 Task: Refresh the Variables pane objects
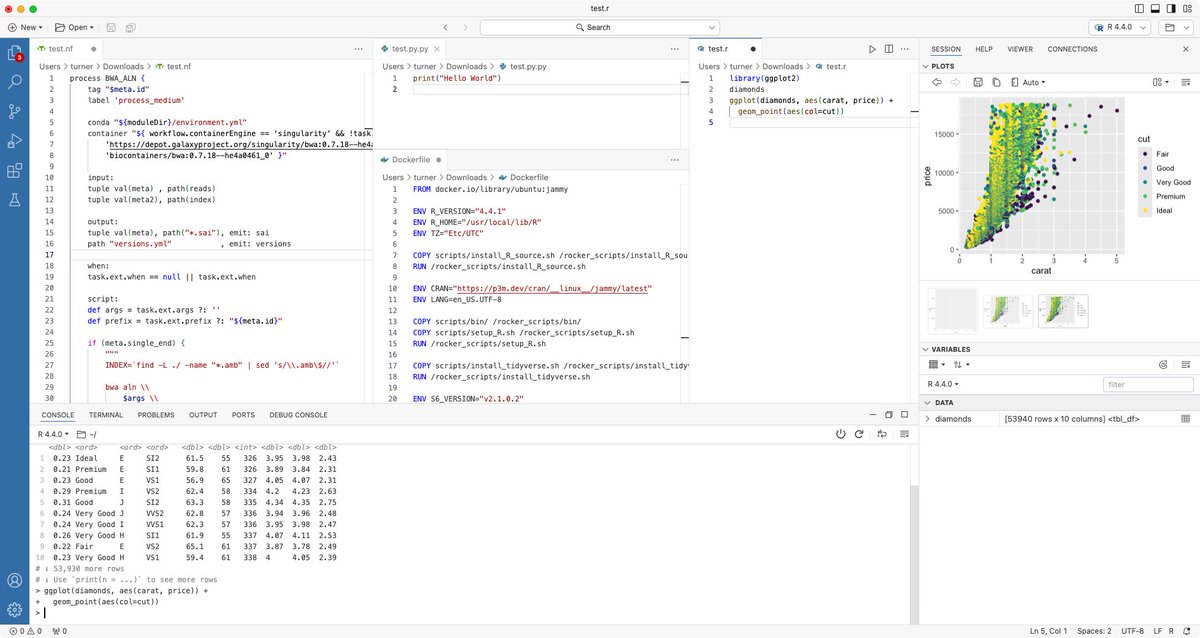(x=1163, y=366)
